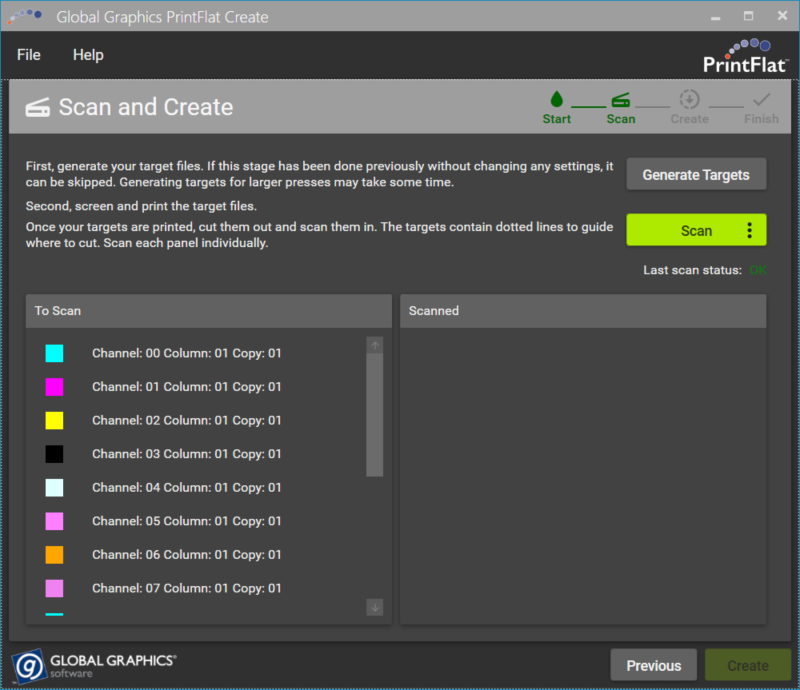
Task: Select the magenta Channel 01 swatch
Action: point(54,387)
